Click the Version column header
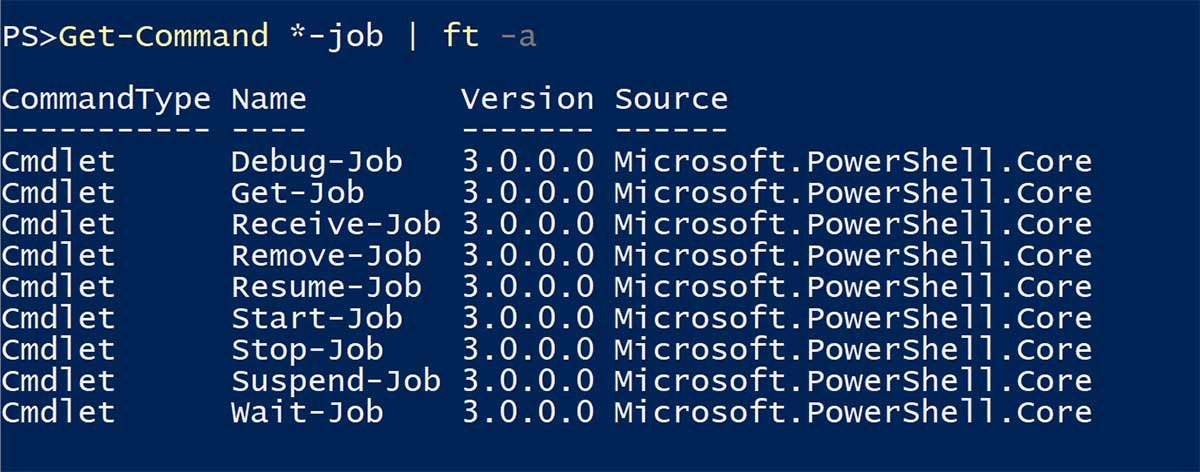The height and width of the screenshot is (472, 1200). click(527, 99)
